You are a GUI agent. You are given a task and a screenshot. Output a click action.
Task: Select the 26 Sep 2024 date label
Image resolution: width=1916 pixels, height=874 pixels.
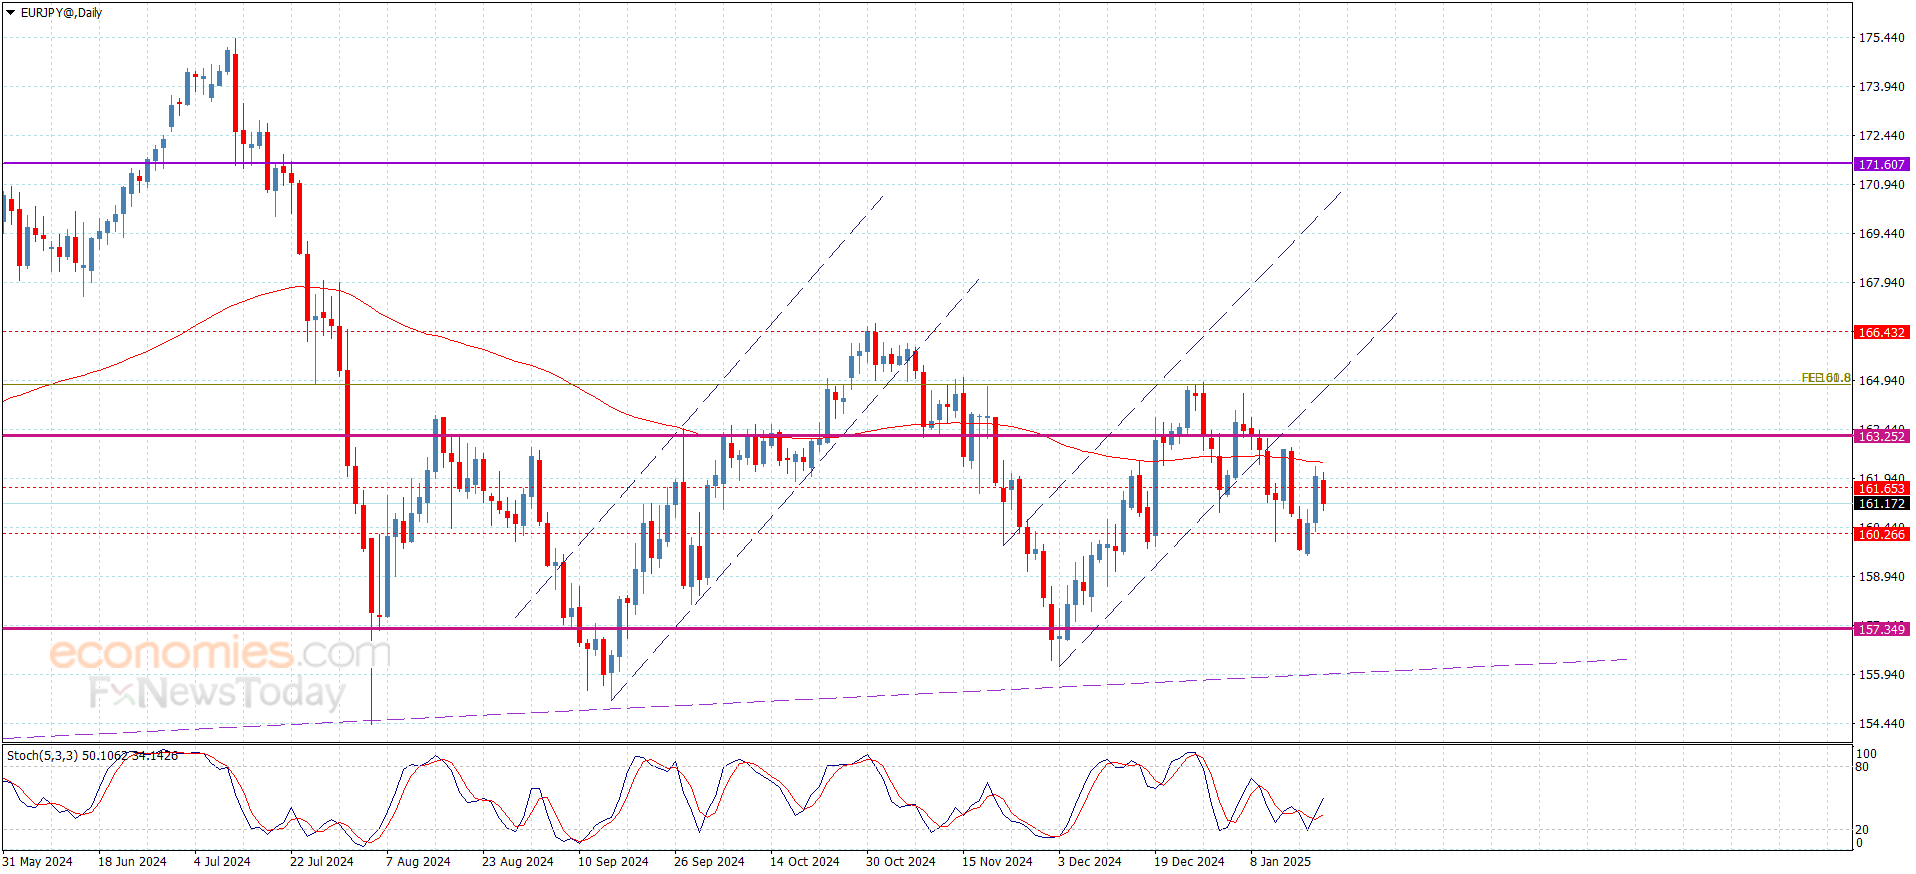709,862
